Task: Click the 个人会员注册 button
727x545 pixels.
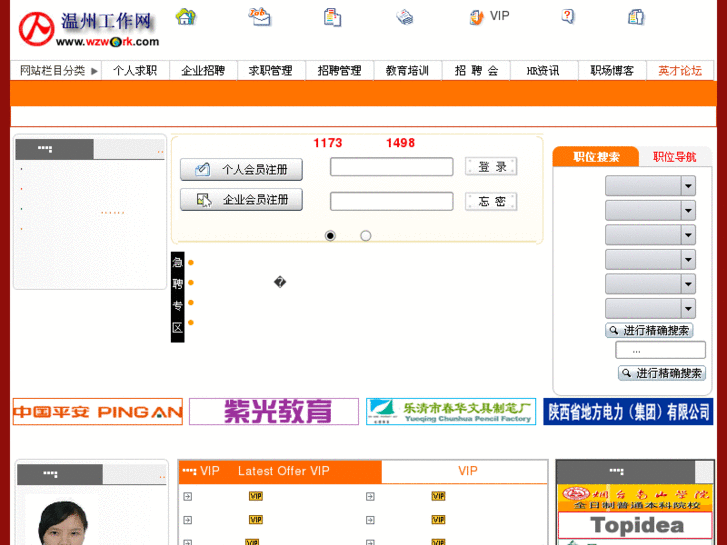Action: coord(242,169)
